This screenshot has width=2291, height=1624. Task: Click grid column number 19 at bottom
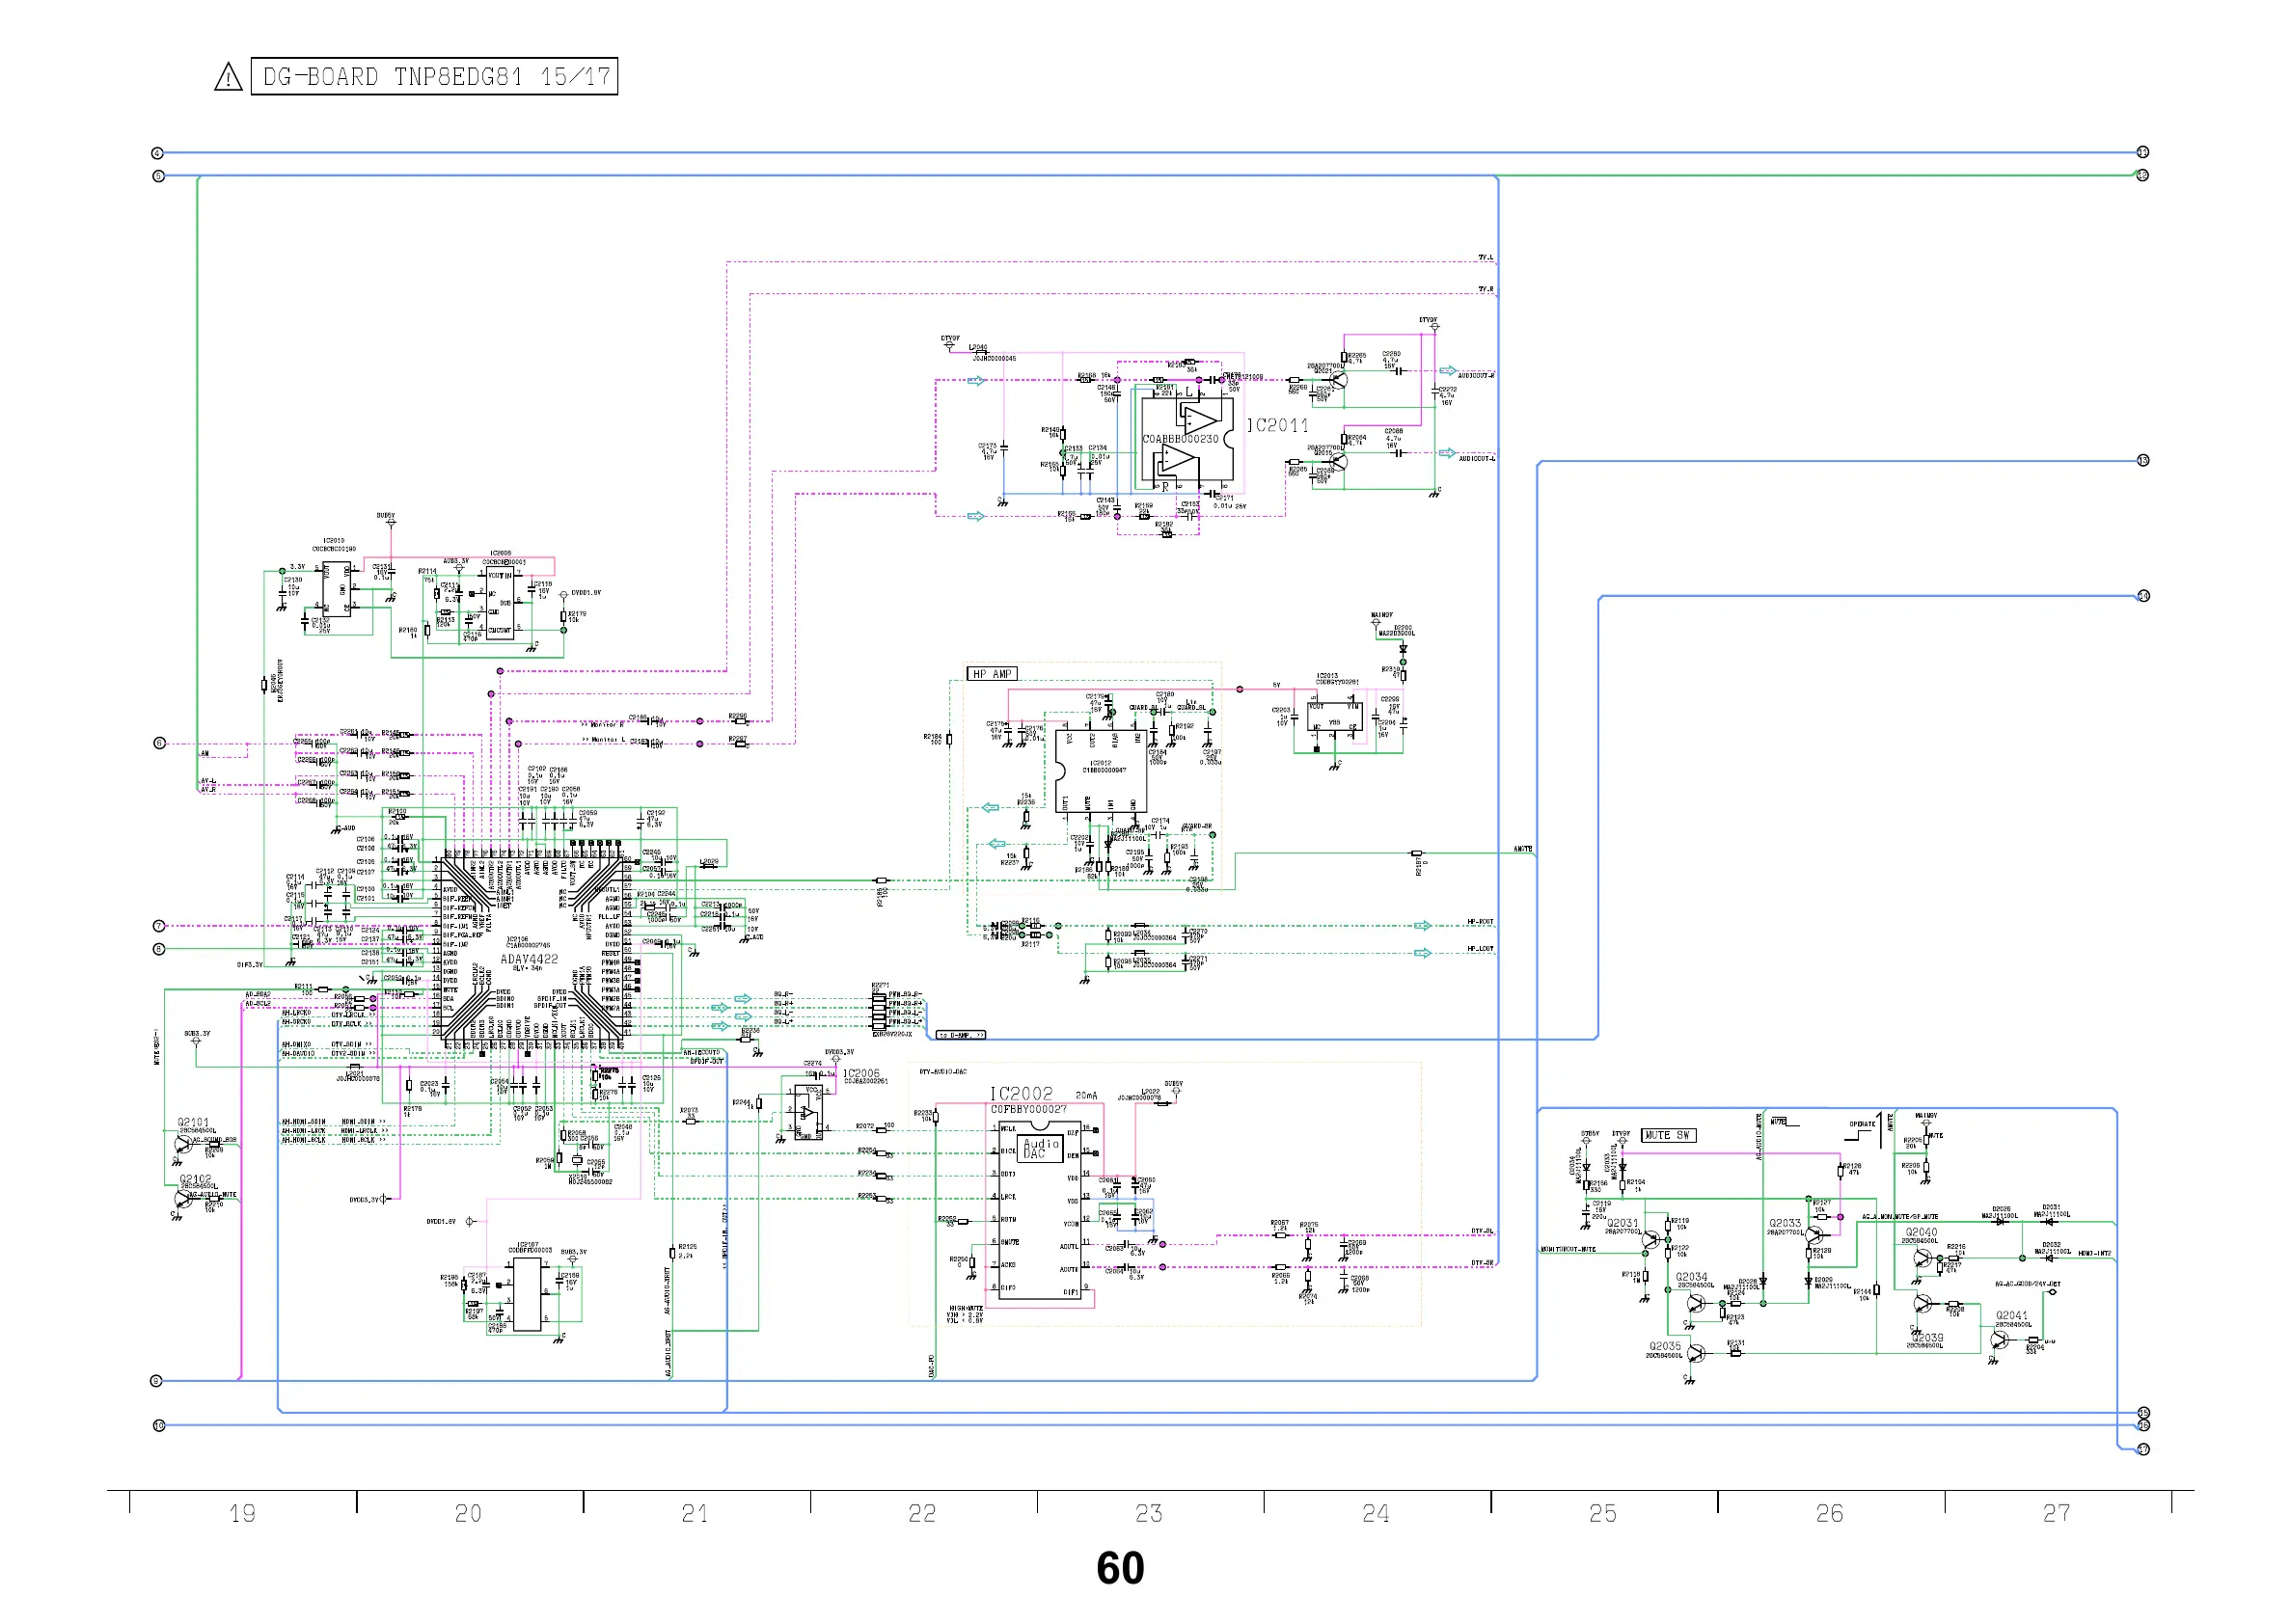point(242,1514)
